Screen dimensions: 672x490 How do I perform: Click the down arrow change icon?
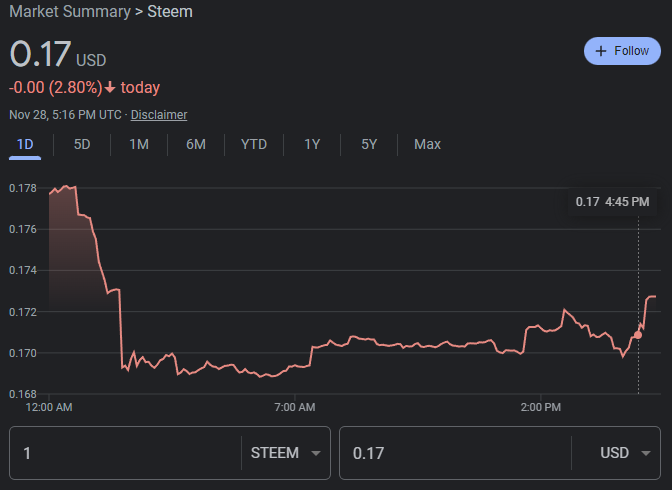pos(110,87)
